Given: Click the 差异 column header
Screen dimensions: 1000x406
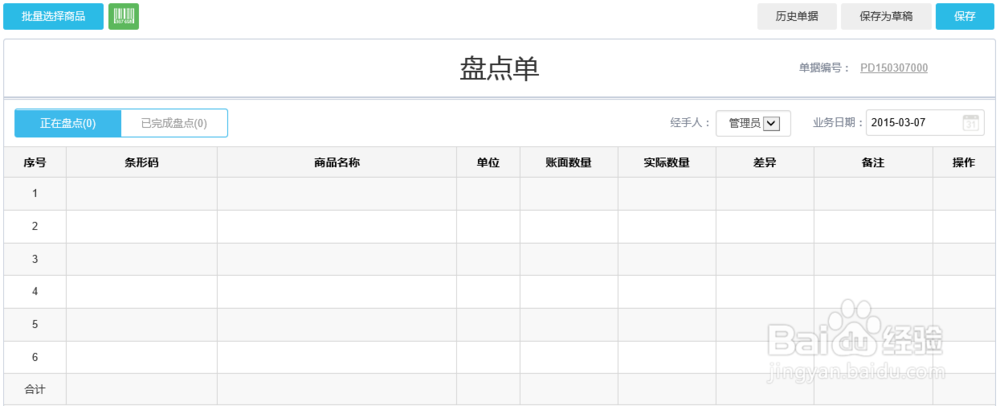Looking at the screenshot, I should click(764, 162).
